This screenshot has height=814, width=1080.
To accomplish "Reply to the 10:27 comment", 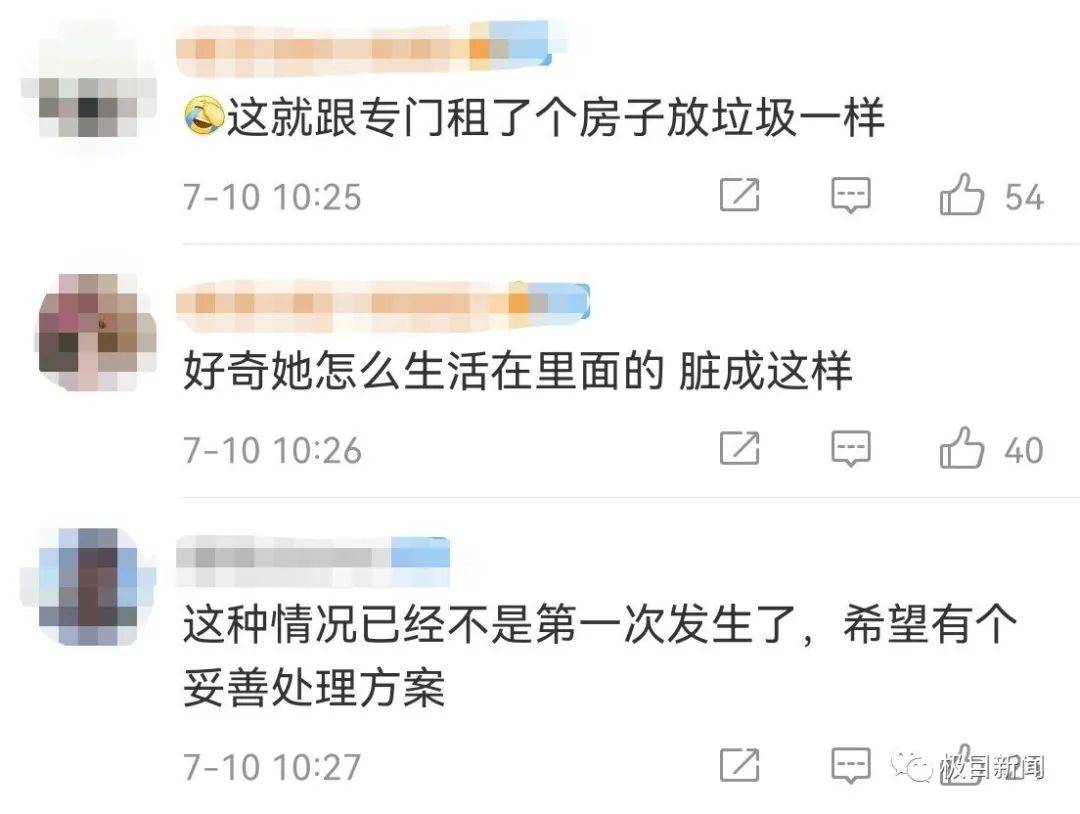I will pyautogui.click(x=851, y=766).
